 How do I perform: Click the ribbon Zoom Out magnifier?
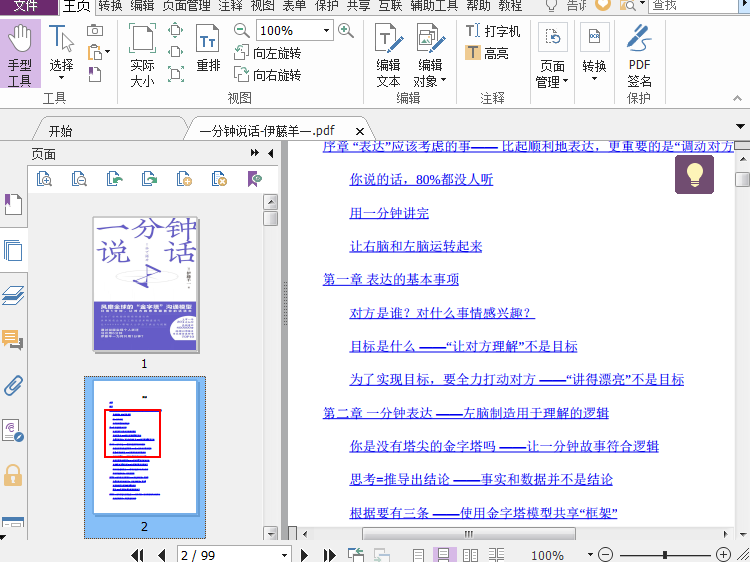pos(242,31)
